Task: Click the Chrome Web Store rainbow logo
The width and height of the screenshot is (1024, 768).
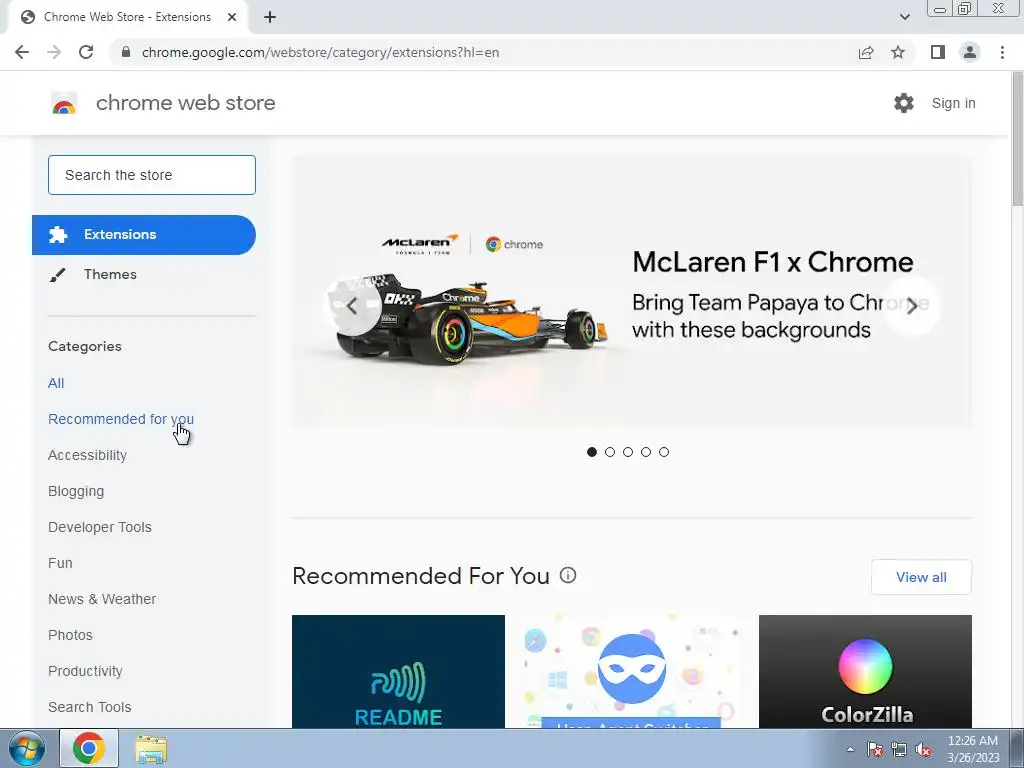Action: coord(64,103)
